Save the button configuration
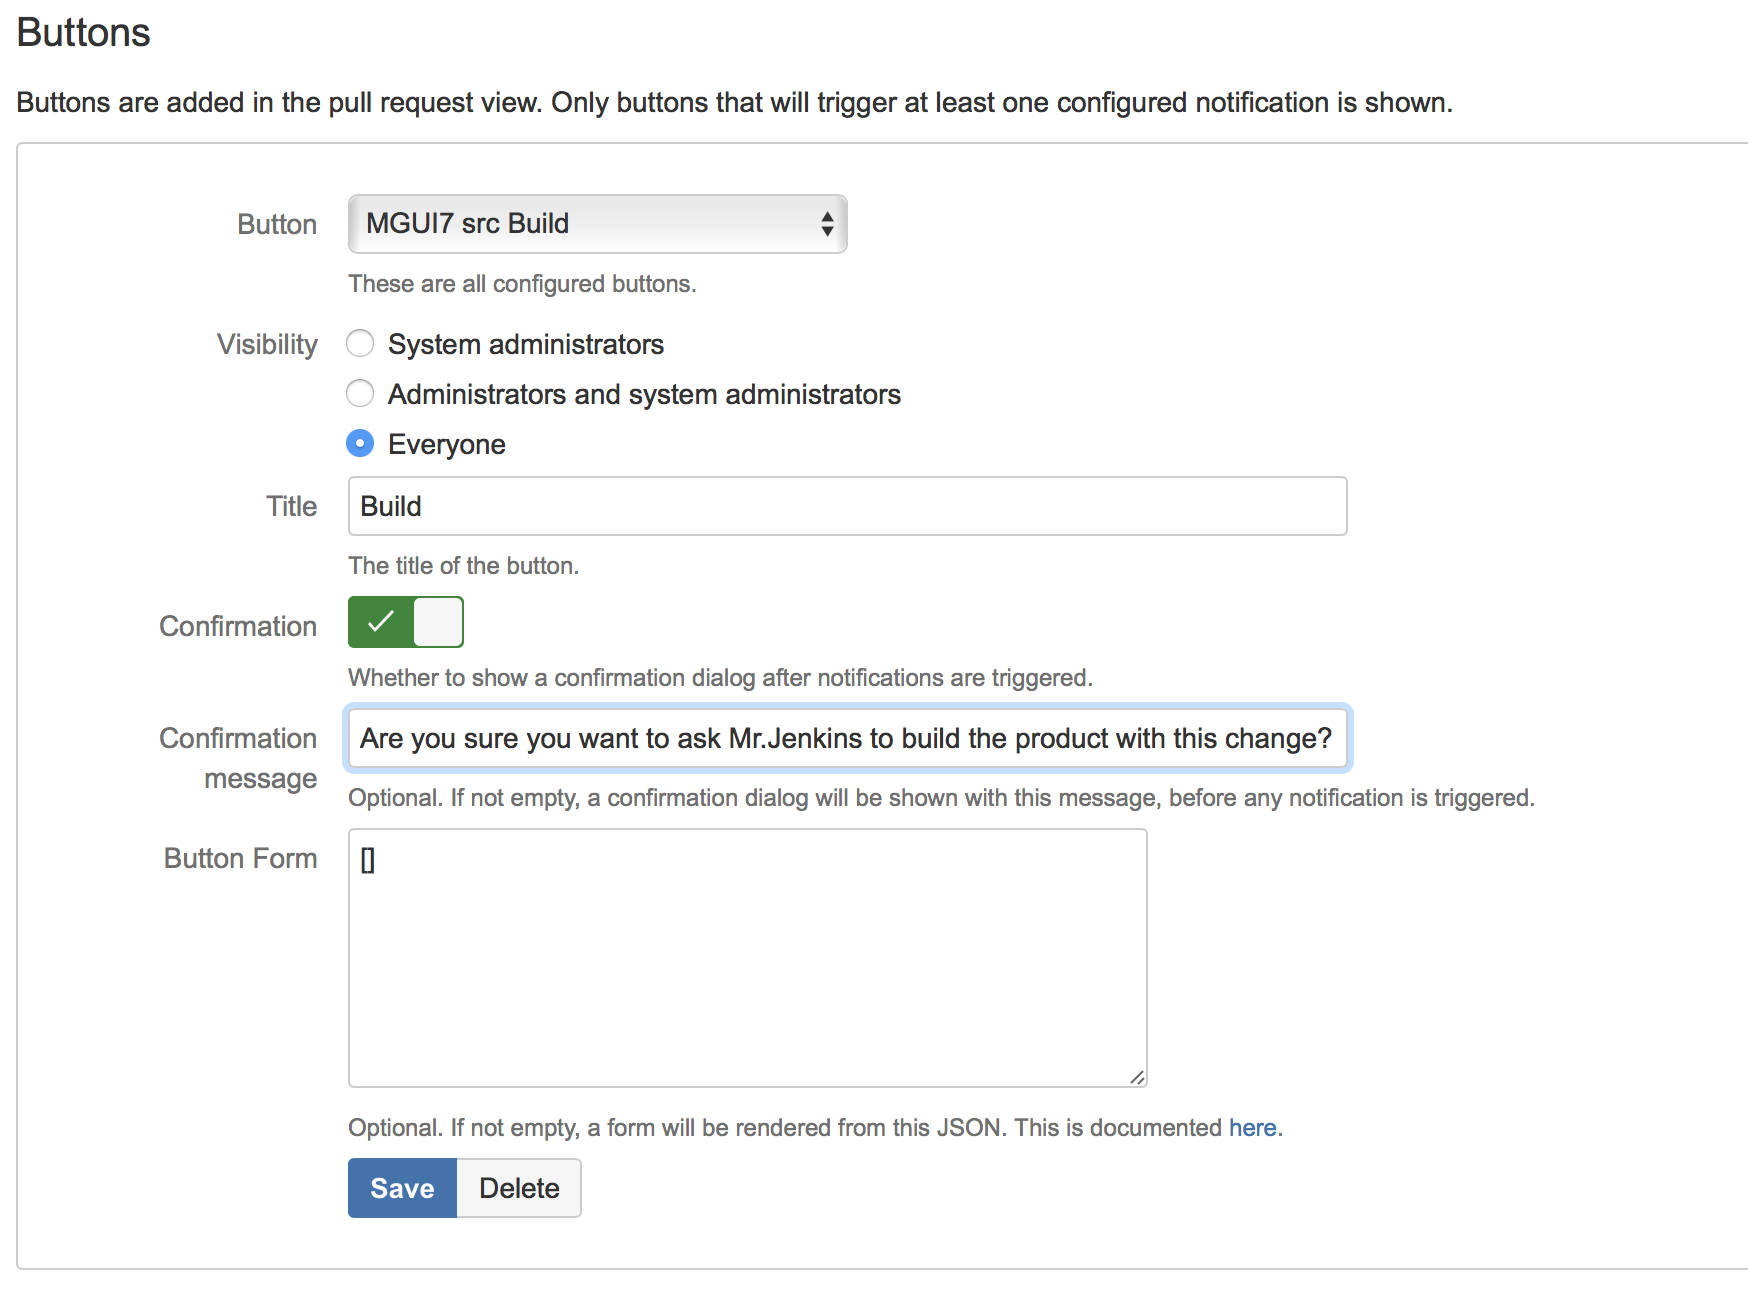 (x=402, y=1188)
